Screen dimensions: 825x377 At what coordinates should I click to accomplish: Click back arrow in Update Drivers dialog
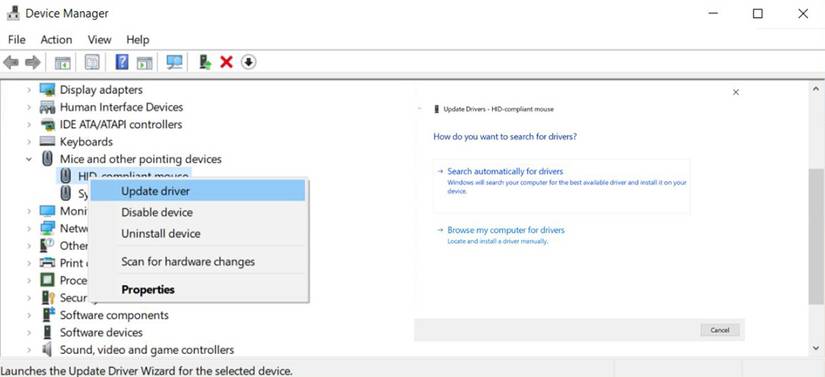pyautogui.click(x=420, y=109)
